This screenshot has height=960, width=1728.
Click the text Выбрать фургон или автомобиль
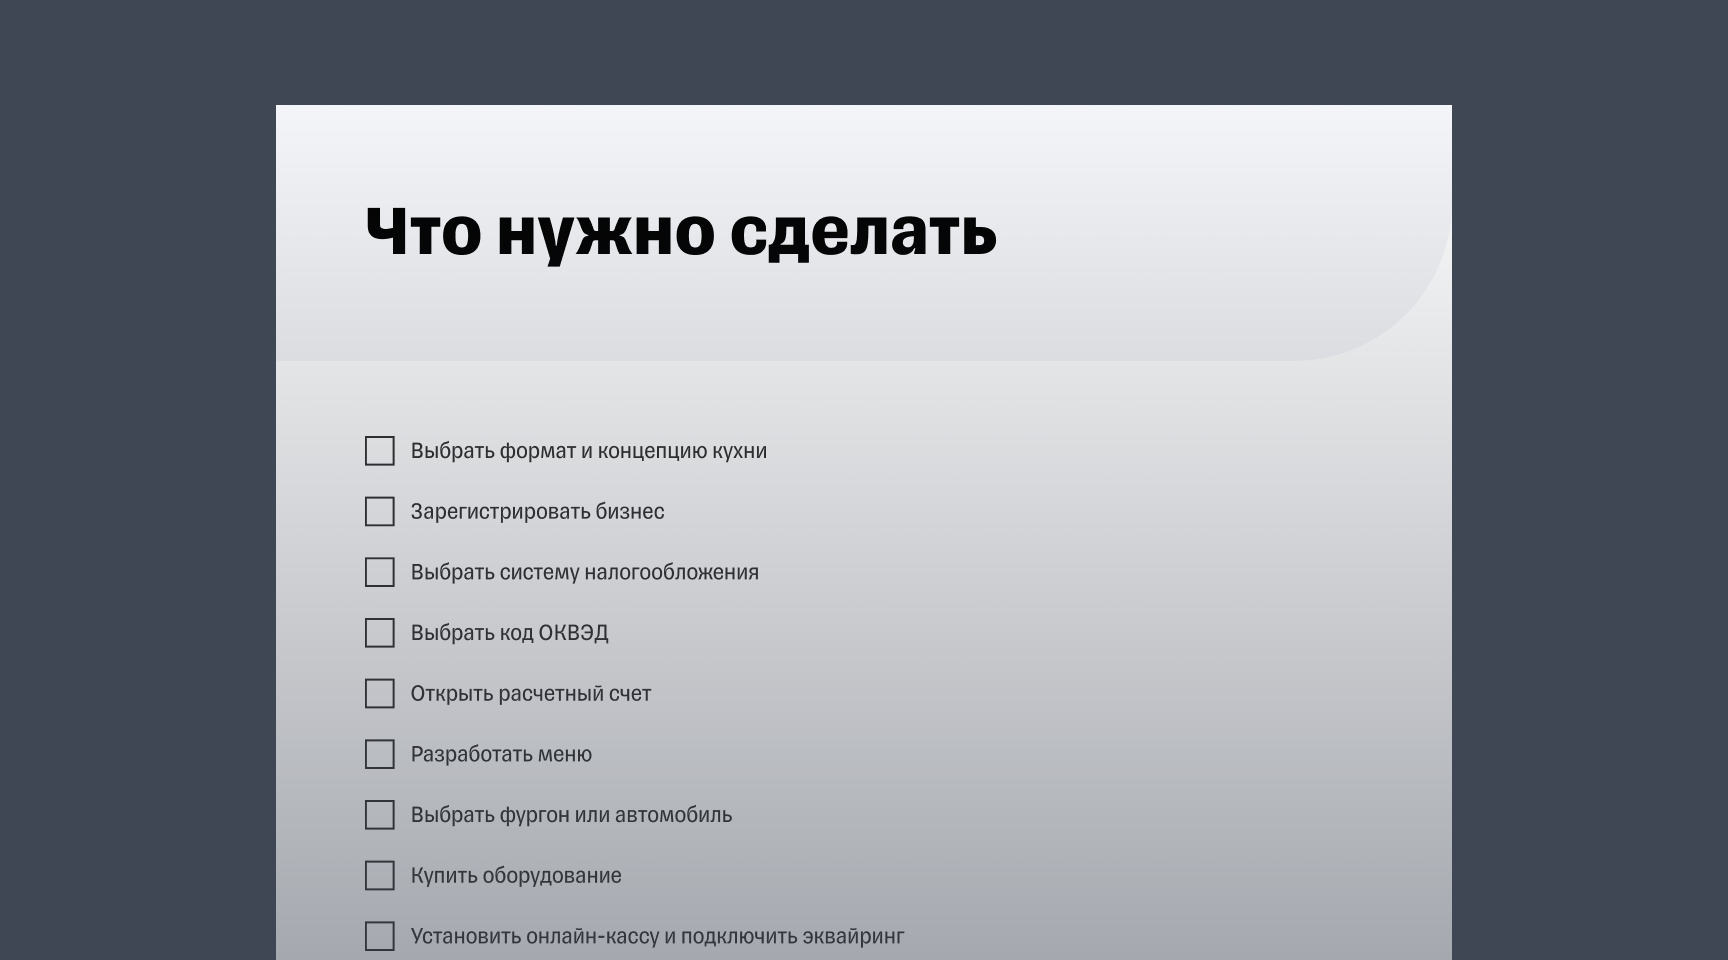(571, 815)
